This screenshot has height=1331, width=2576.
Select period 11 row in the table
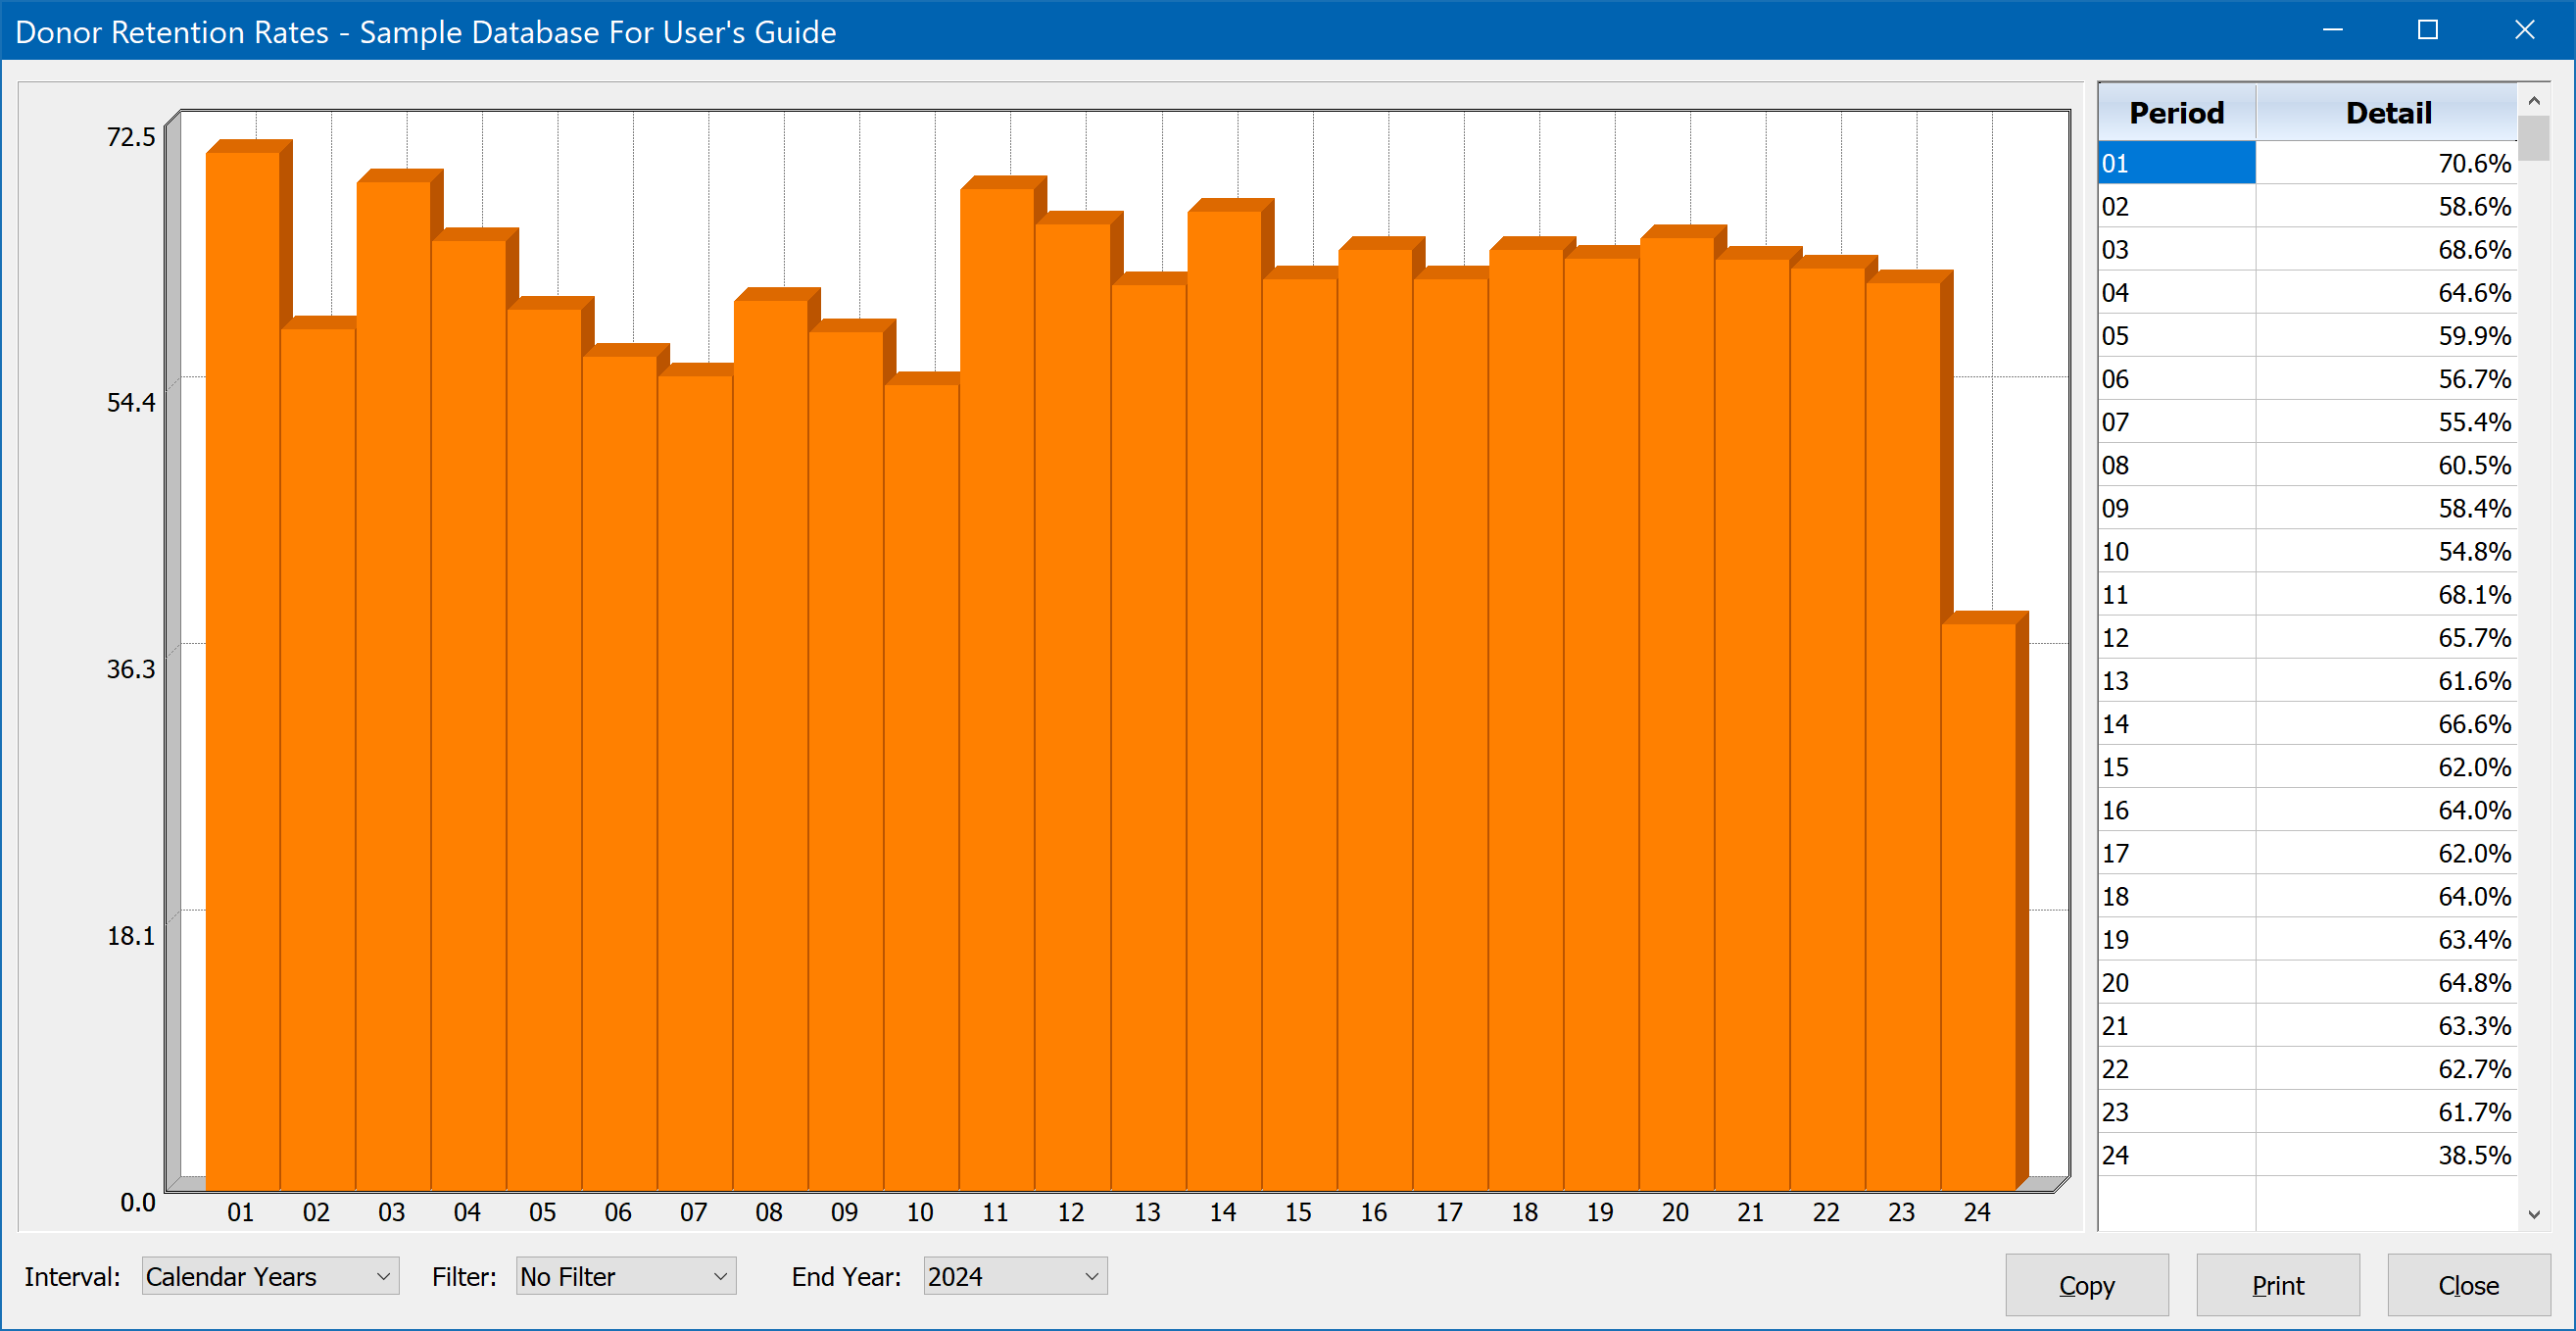[x=2307, y=594]
